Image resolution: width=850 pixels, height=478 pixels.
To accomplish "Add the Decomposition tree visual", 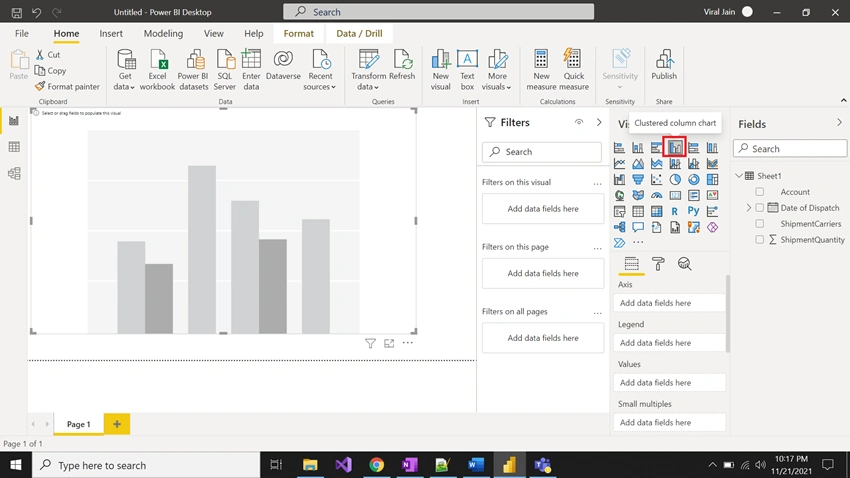I will [619, 227].
